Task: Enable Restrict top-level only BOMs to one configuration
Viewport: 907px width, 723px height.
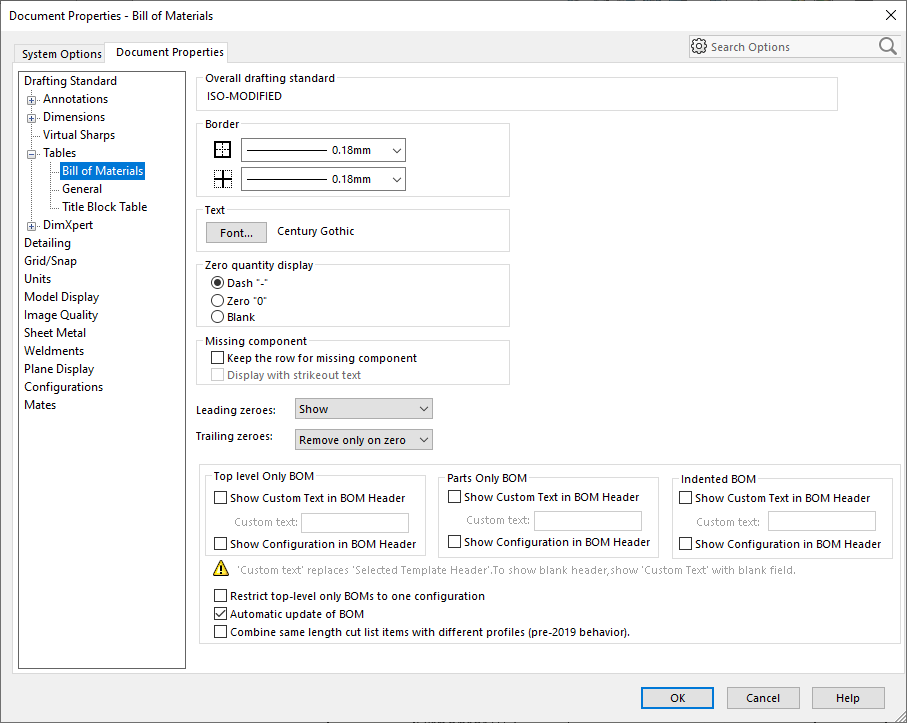Action: click(x=221, y=596)
